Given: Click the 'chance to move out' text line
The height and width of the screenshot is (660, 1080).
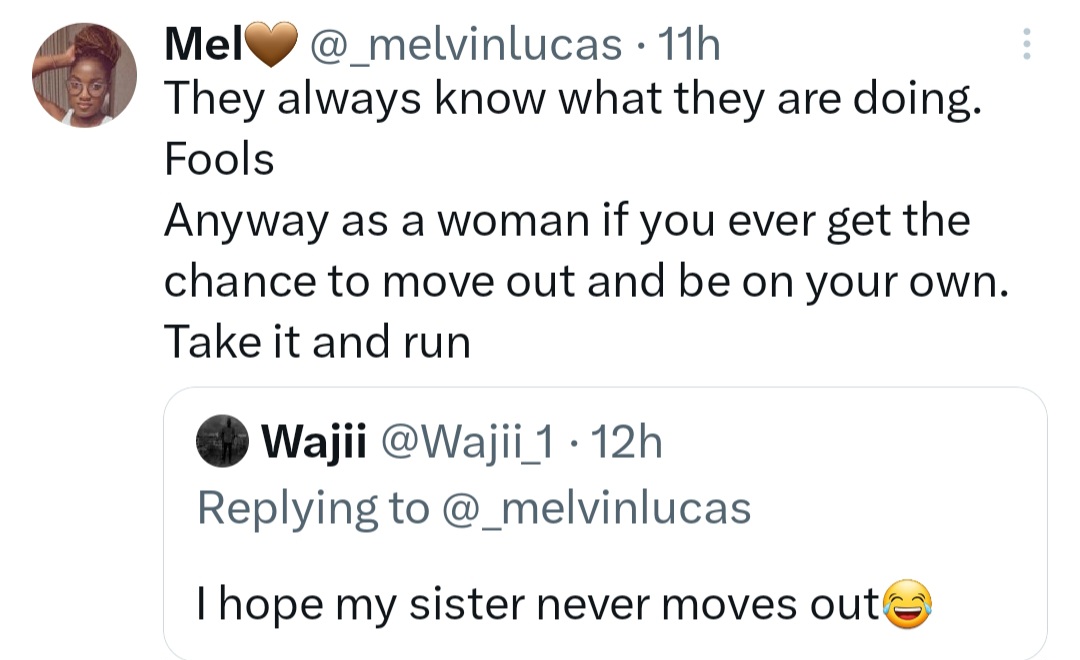Looking at the screenshot, I should 585,283.
